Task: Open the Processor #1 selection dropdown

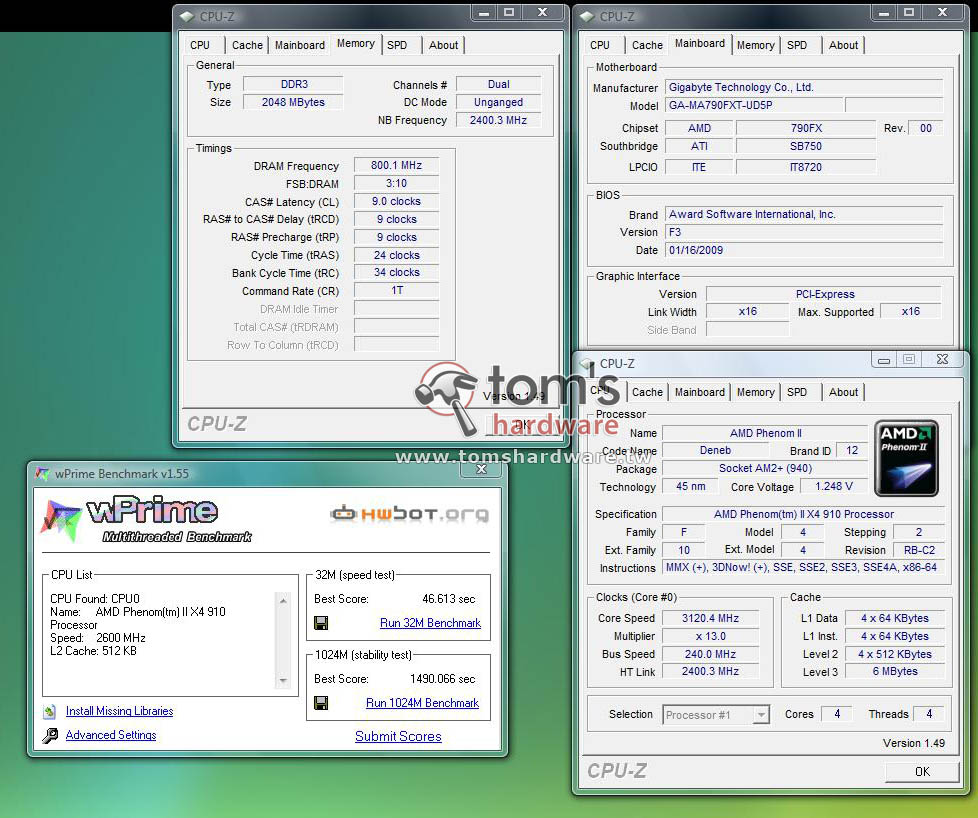Action: (x=761, y=714)
